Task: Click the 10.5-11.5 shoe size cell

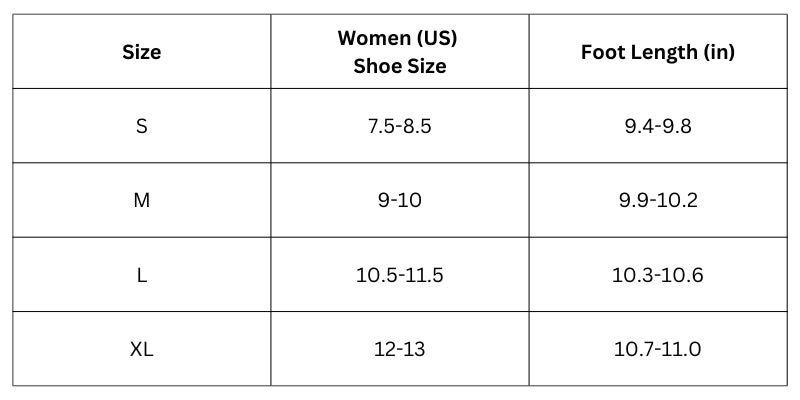Action: click(399, 274)
